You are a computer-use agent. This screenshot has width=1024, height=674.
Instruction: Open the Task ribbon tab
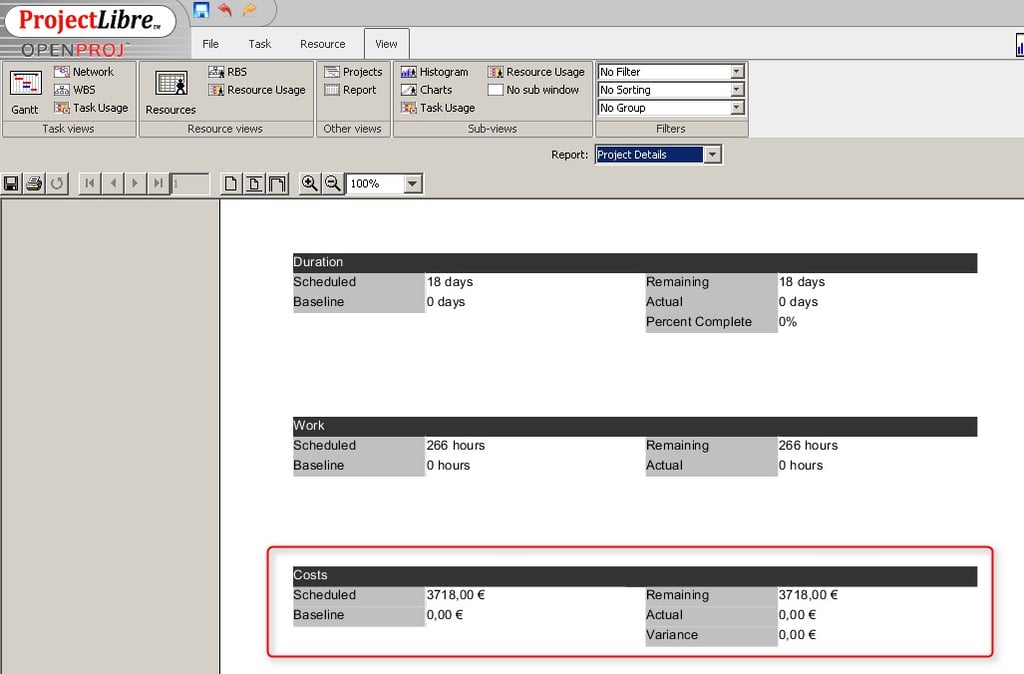coord(259,43)
